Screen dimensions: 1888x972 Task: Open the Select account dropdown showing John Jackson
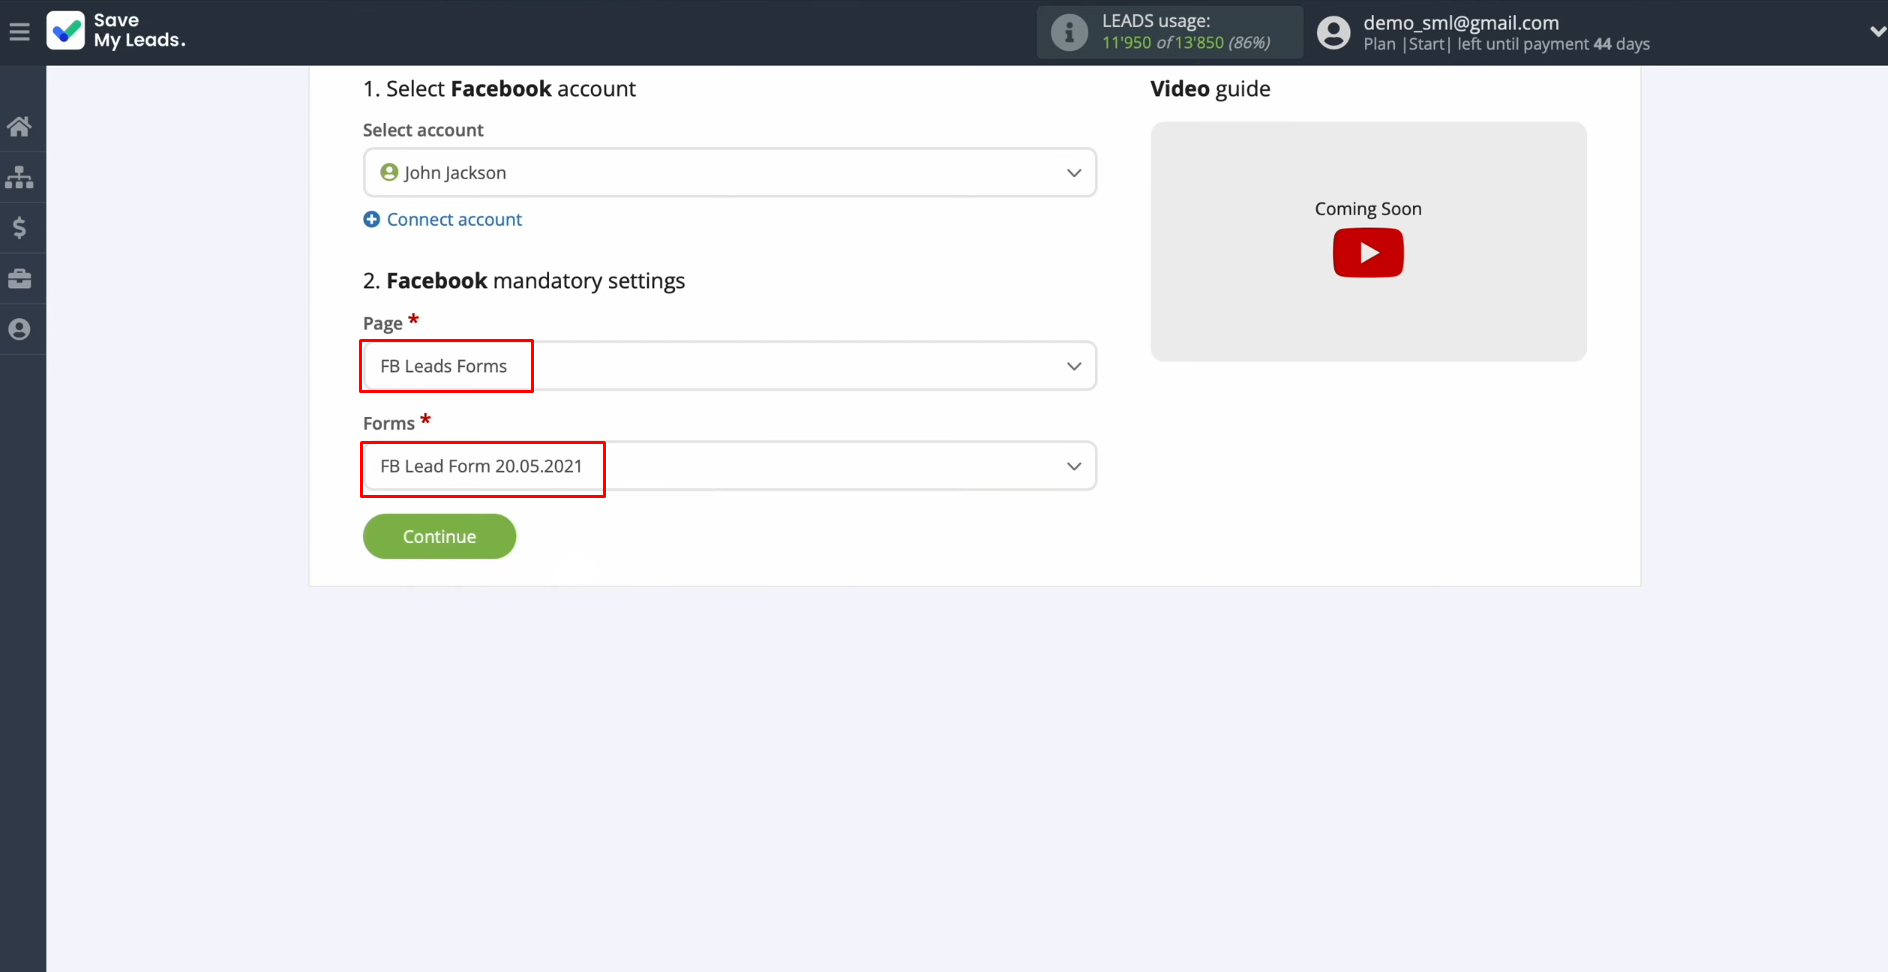click(x=730, y=173)
